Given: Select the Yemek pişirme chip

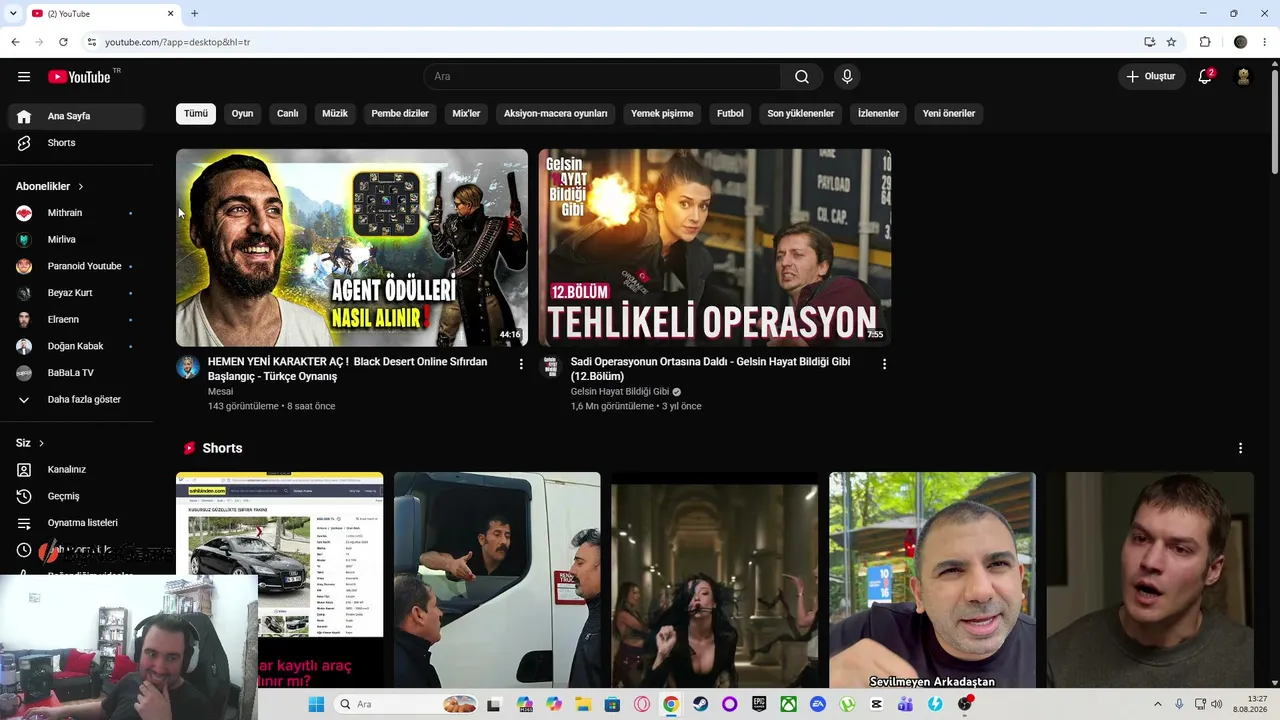Looking at the screenshot, I should point(662,114).
